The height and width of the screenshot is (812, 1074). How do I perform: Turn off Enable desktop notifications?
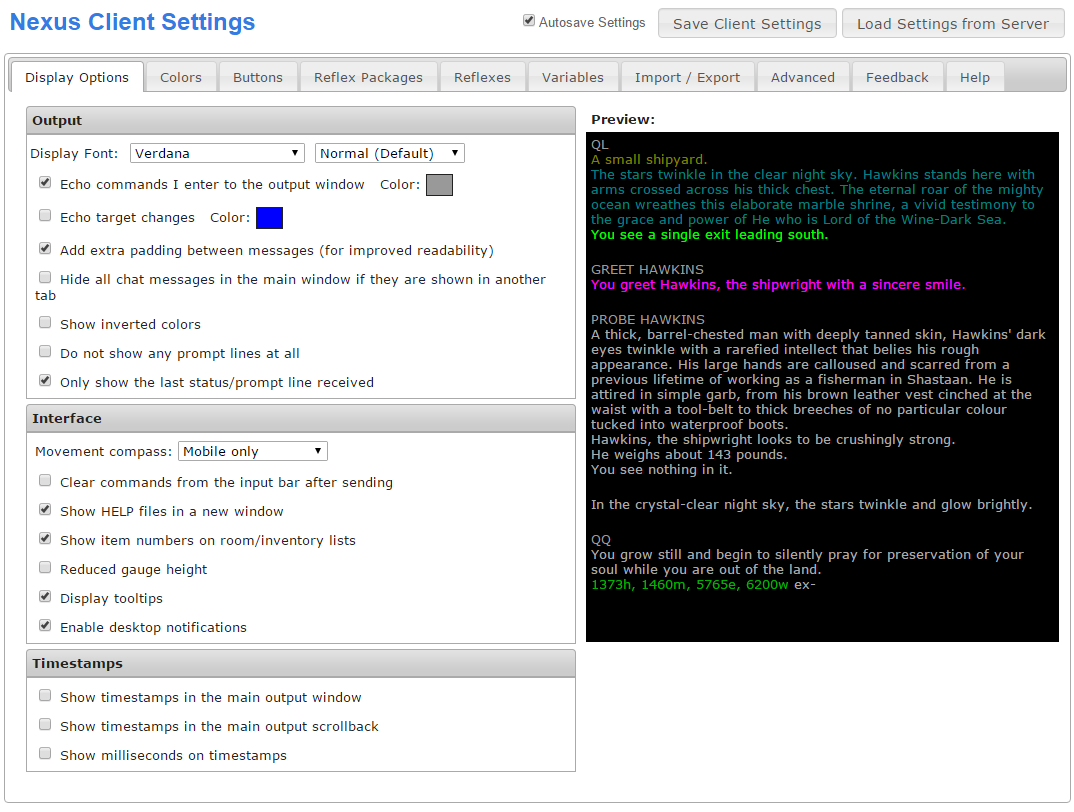45,626
